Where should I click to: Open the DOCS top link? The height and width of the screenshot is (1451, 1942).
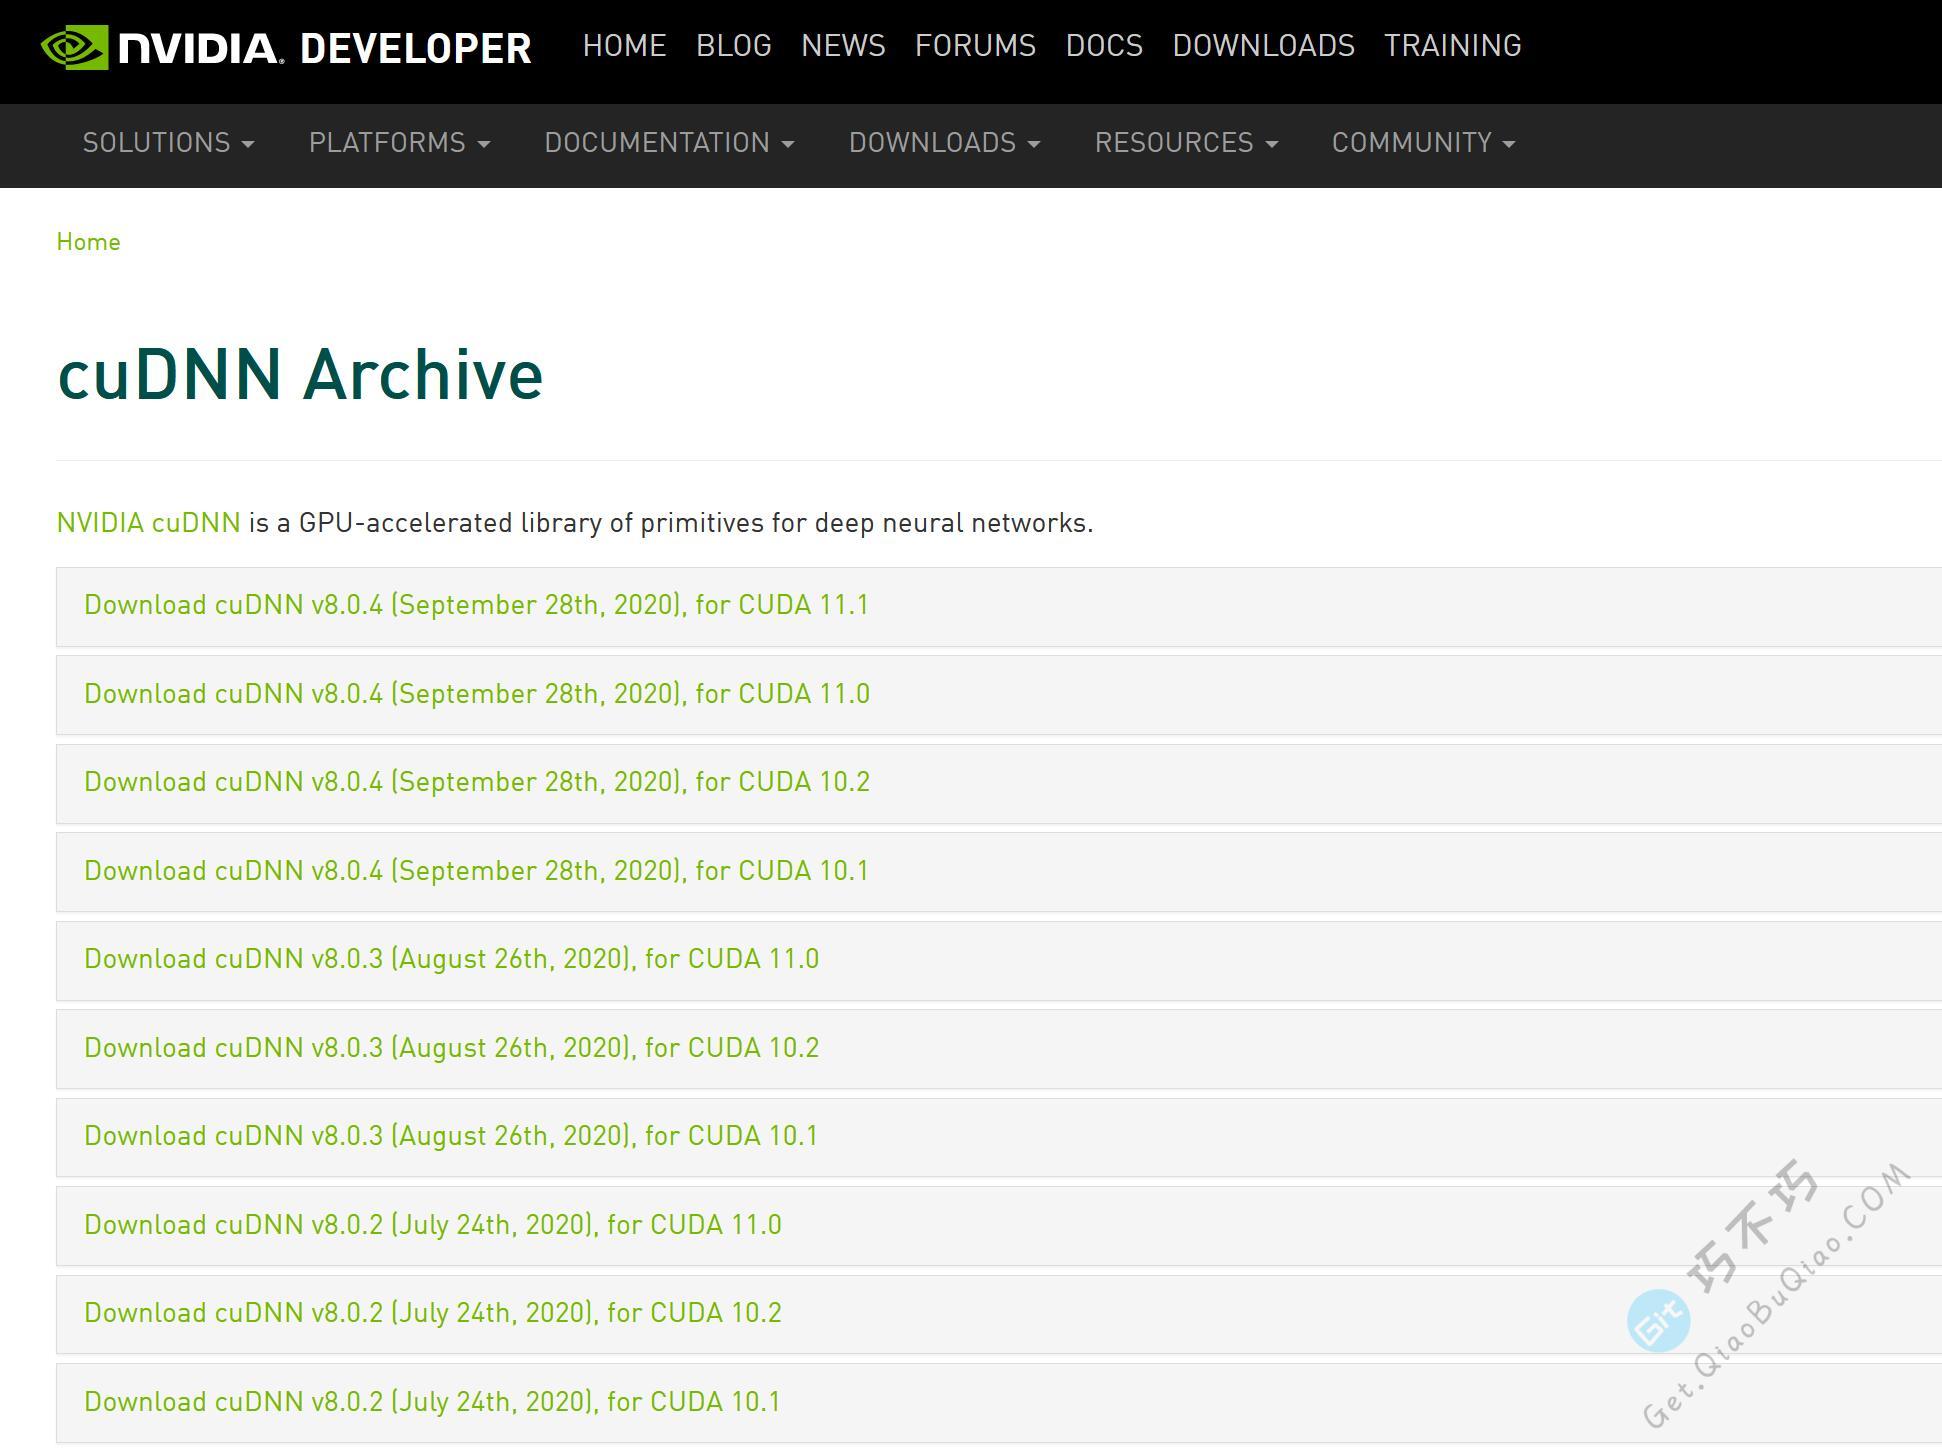(1104, 46)
